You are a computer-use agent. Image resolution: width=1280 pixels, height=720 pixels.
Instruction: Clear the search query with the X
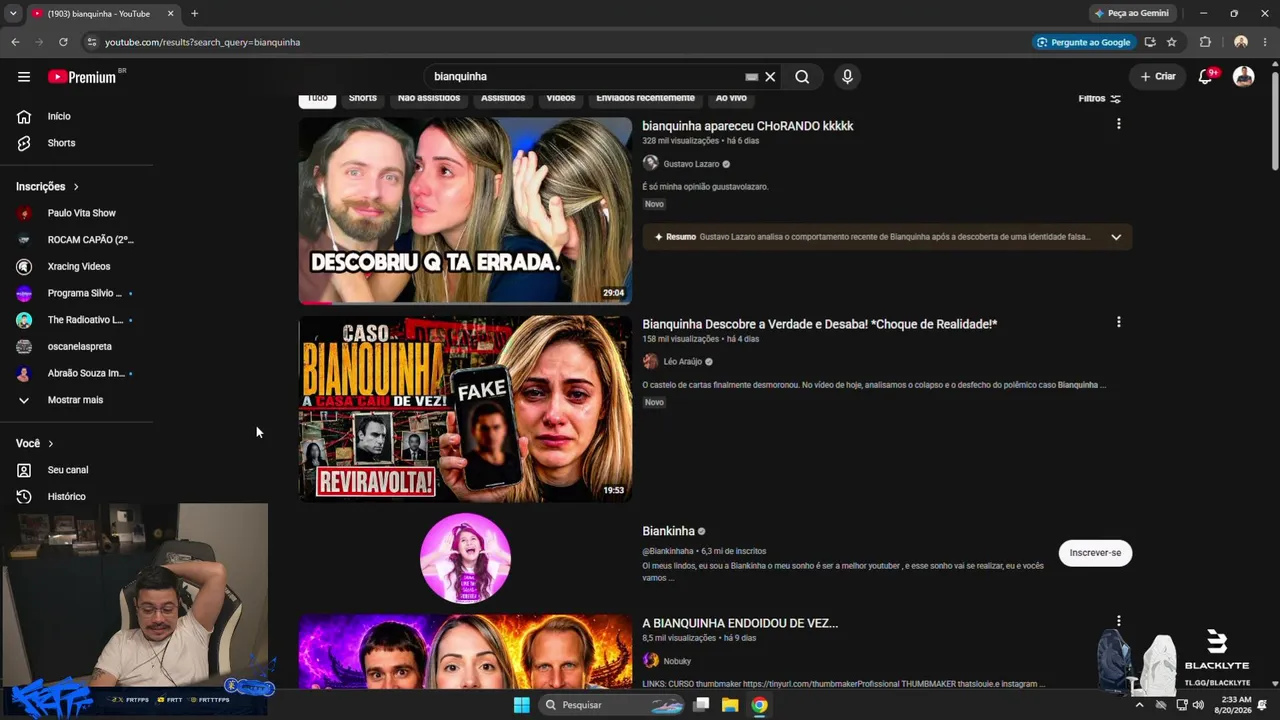[770, 77]
